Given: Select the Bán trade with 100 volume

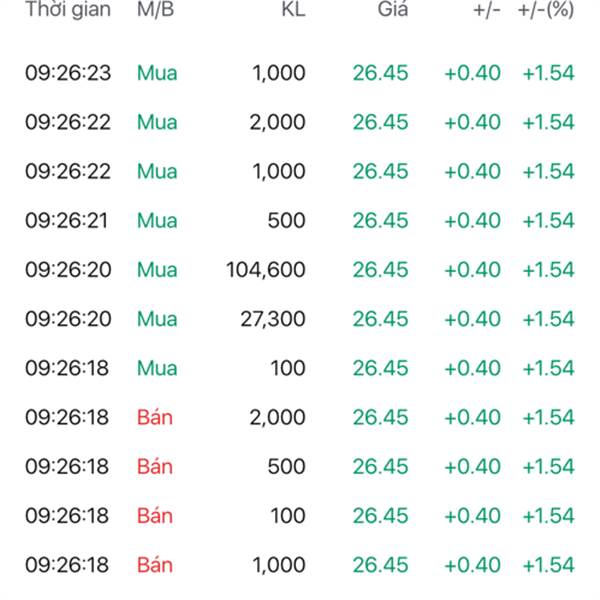Looking at the screenshot, I should (x=300, y=516).
